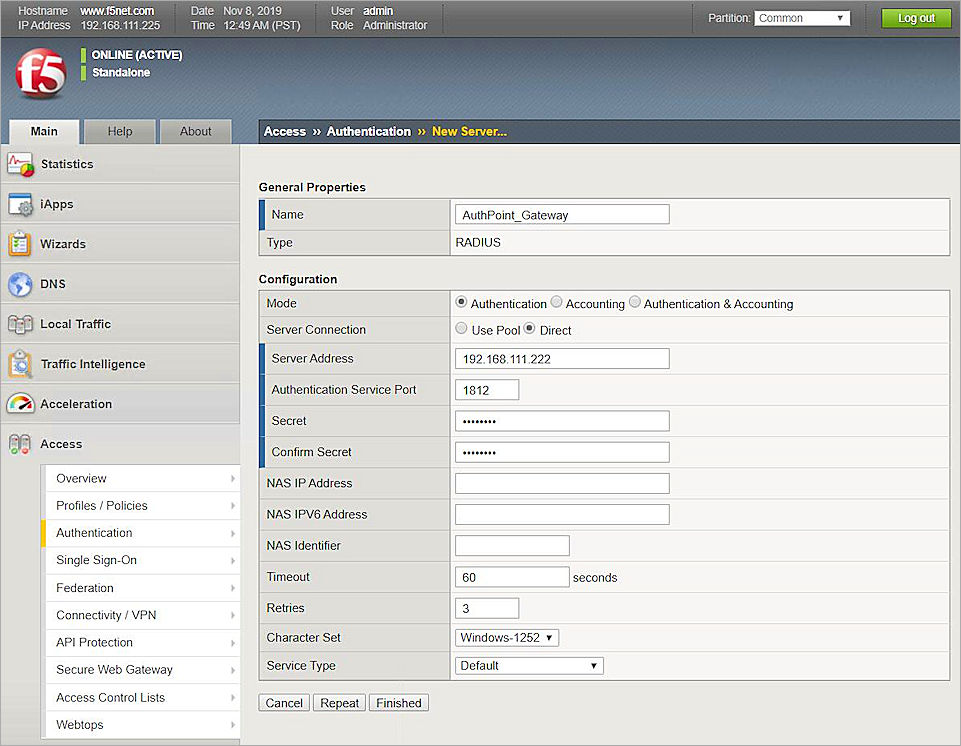This screenshot has width=961, height=746.
Task: Switch to the Help tab
Action: click(119, 131)
